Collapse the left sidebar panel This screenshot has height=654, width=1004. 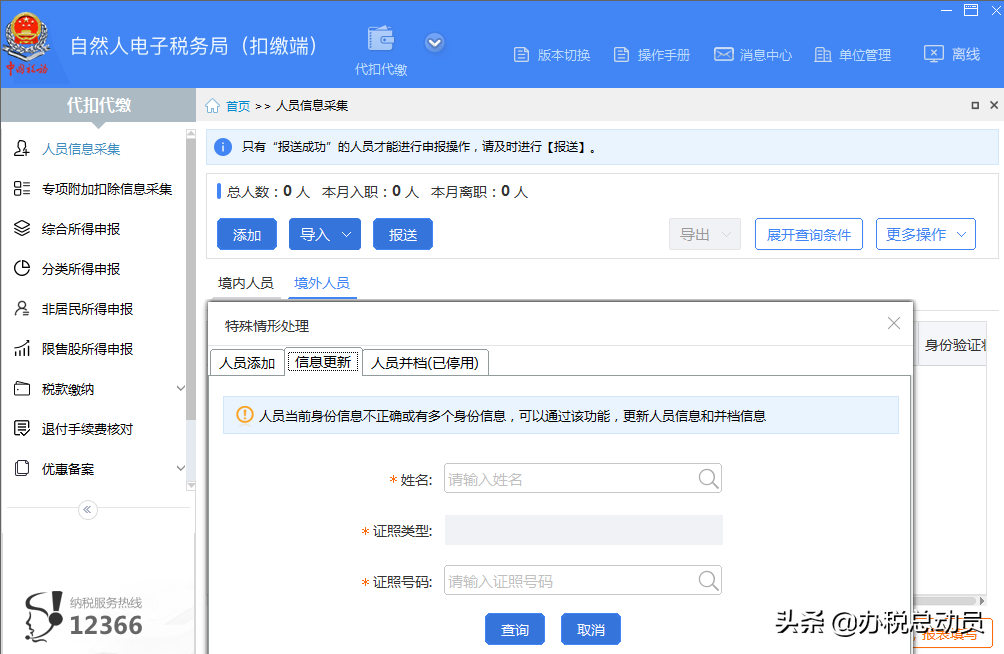[x=87, y=509]
